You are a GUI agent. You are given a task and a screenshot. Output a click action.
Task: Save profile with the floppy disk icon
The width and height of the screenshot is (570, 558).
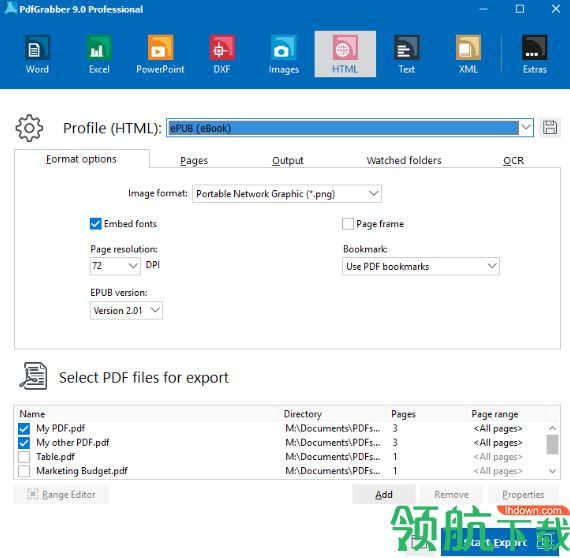[x=550, y=128]
